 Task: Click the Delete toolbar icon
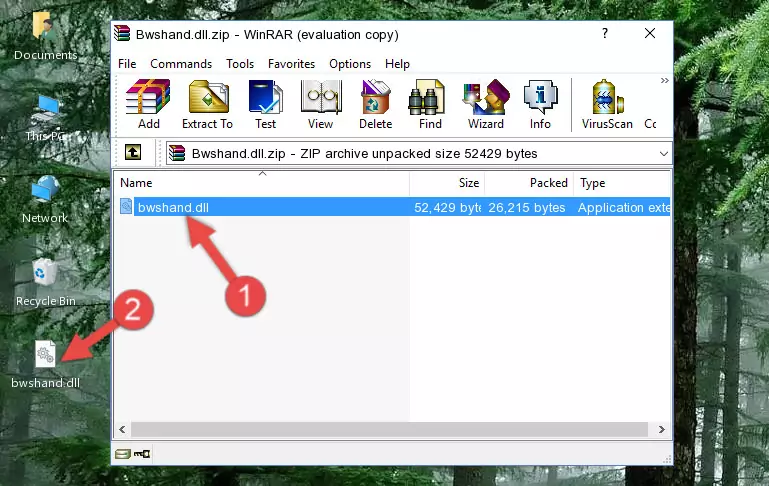(x=375, y=104)
